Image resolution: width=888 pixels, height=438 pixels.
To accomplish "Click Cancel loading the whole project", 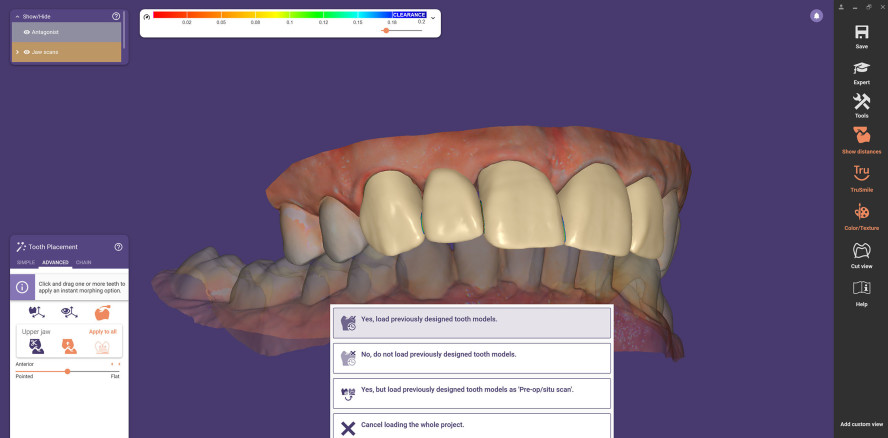I will click(471, 427).
